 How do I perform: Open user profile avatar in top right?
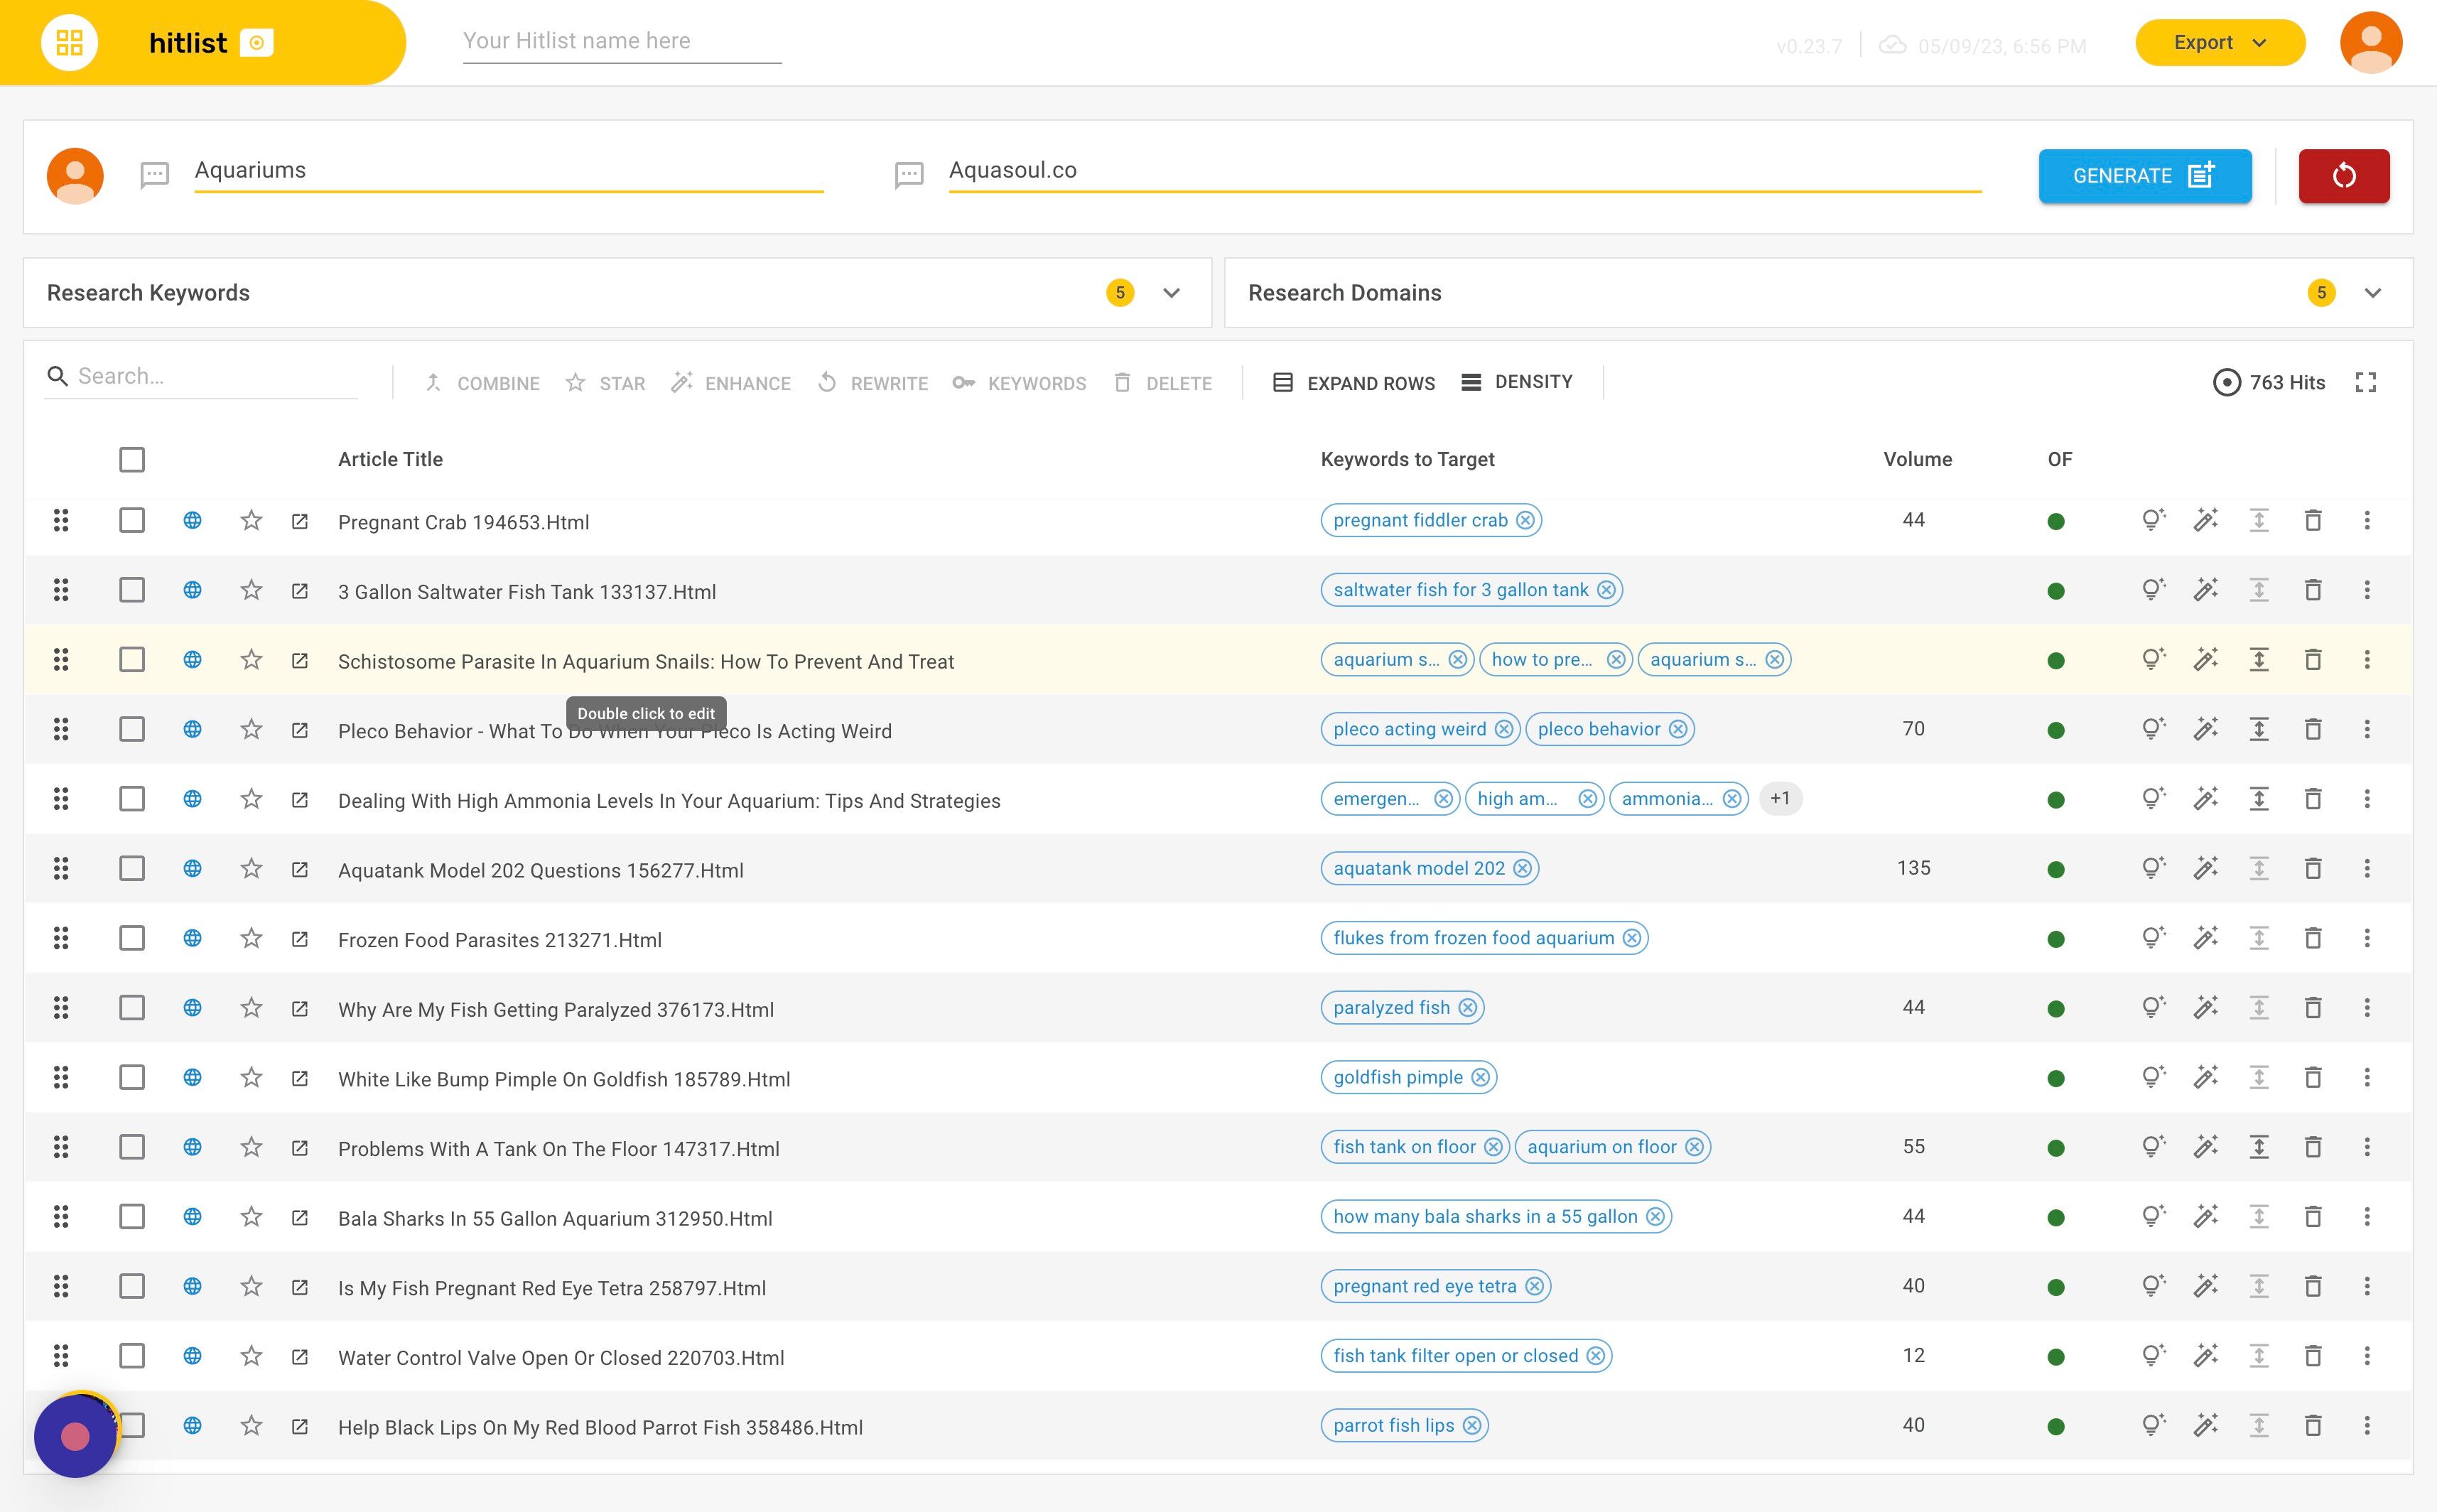(2370, 43)
